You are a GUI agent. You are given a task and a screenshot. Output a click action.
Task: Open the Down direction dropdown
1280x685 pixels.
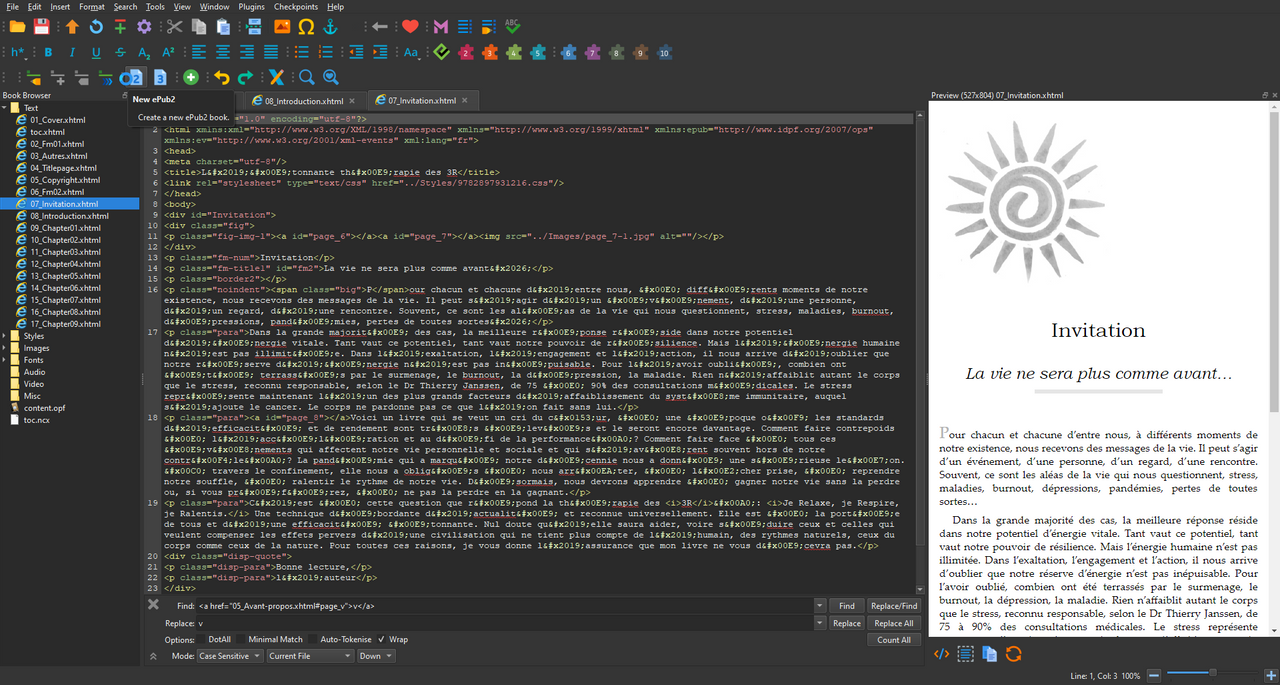point(377,656)
